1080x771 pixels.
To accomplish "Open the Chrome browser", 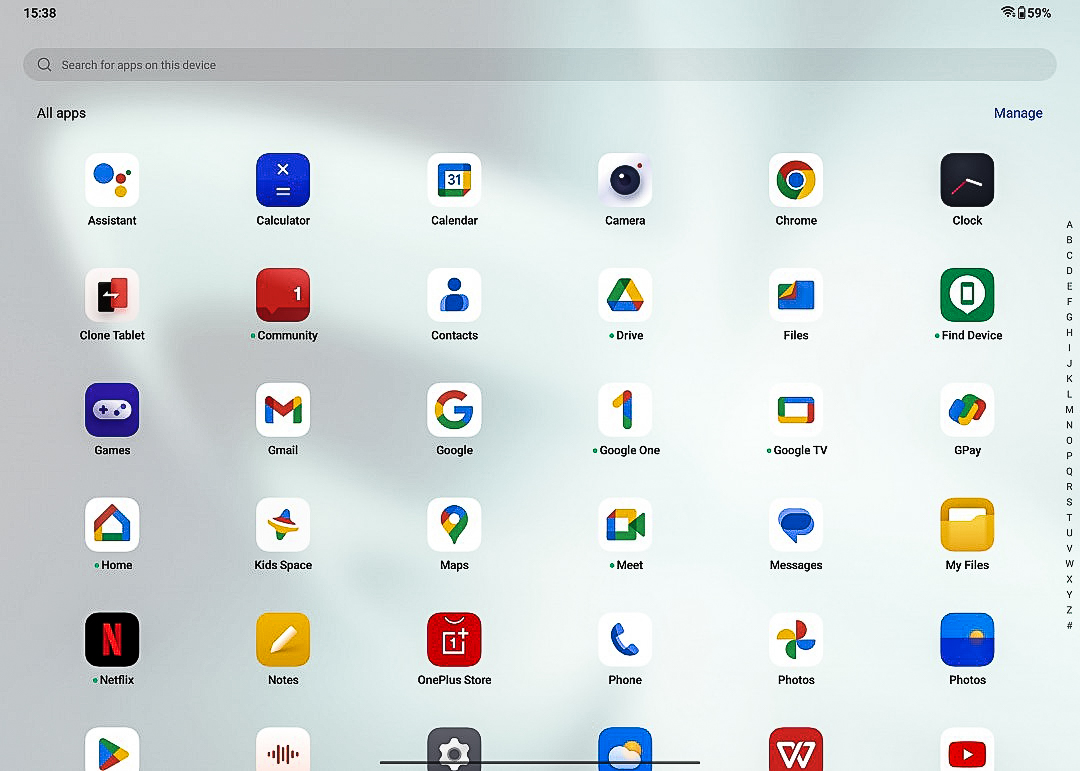I will (x=796, y=181).
